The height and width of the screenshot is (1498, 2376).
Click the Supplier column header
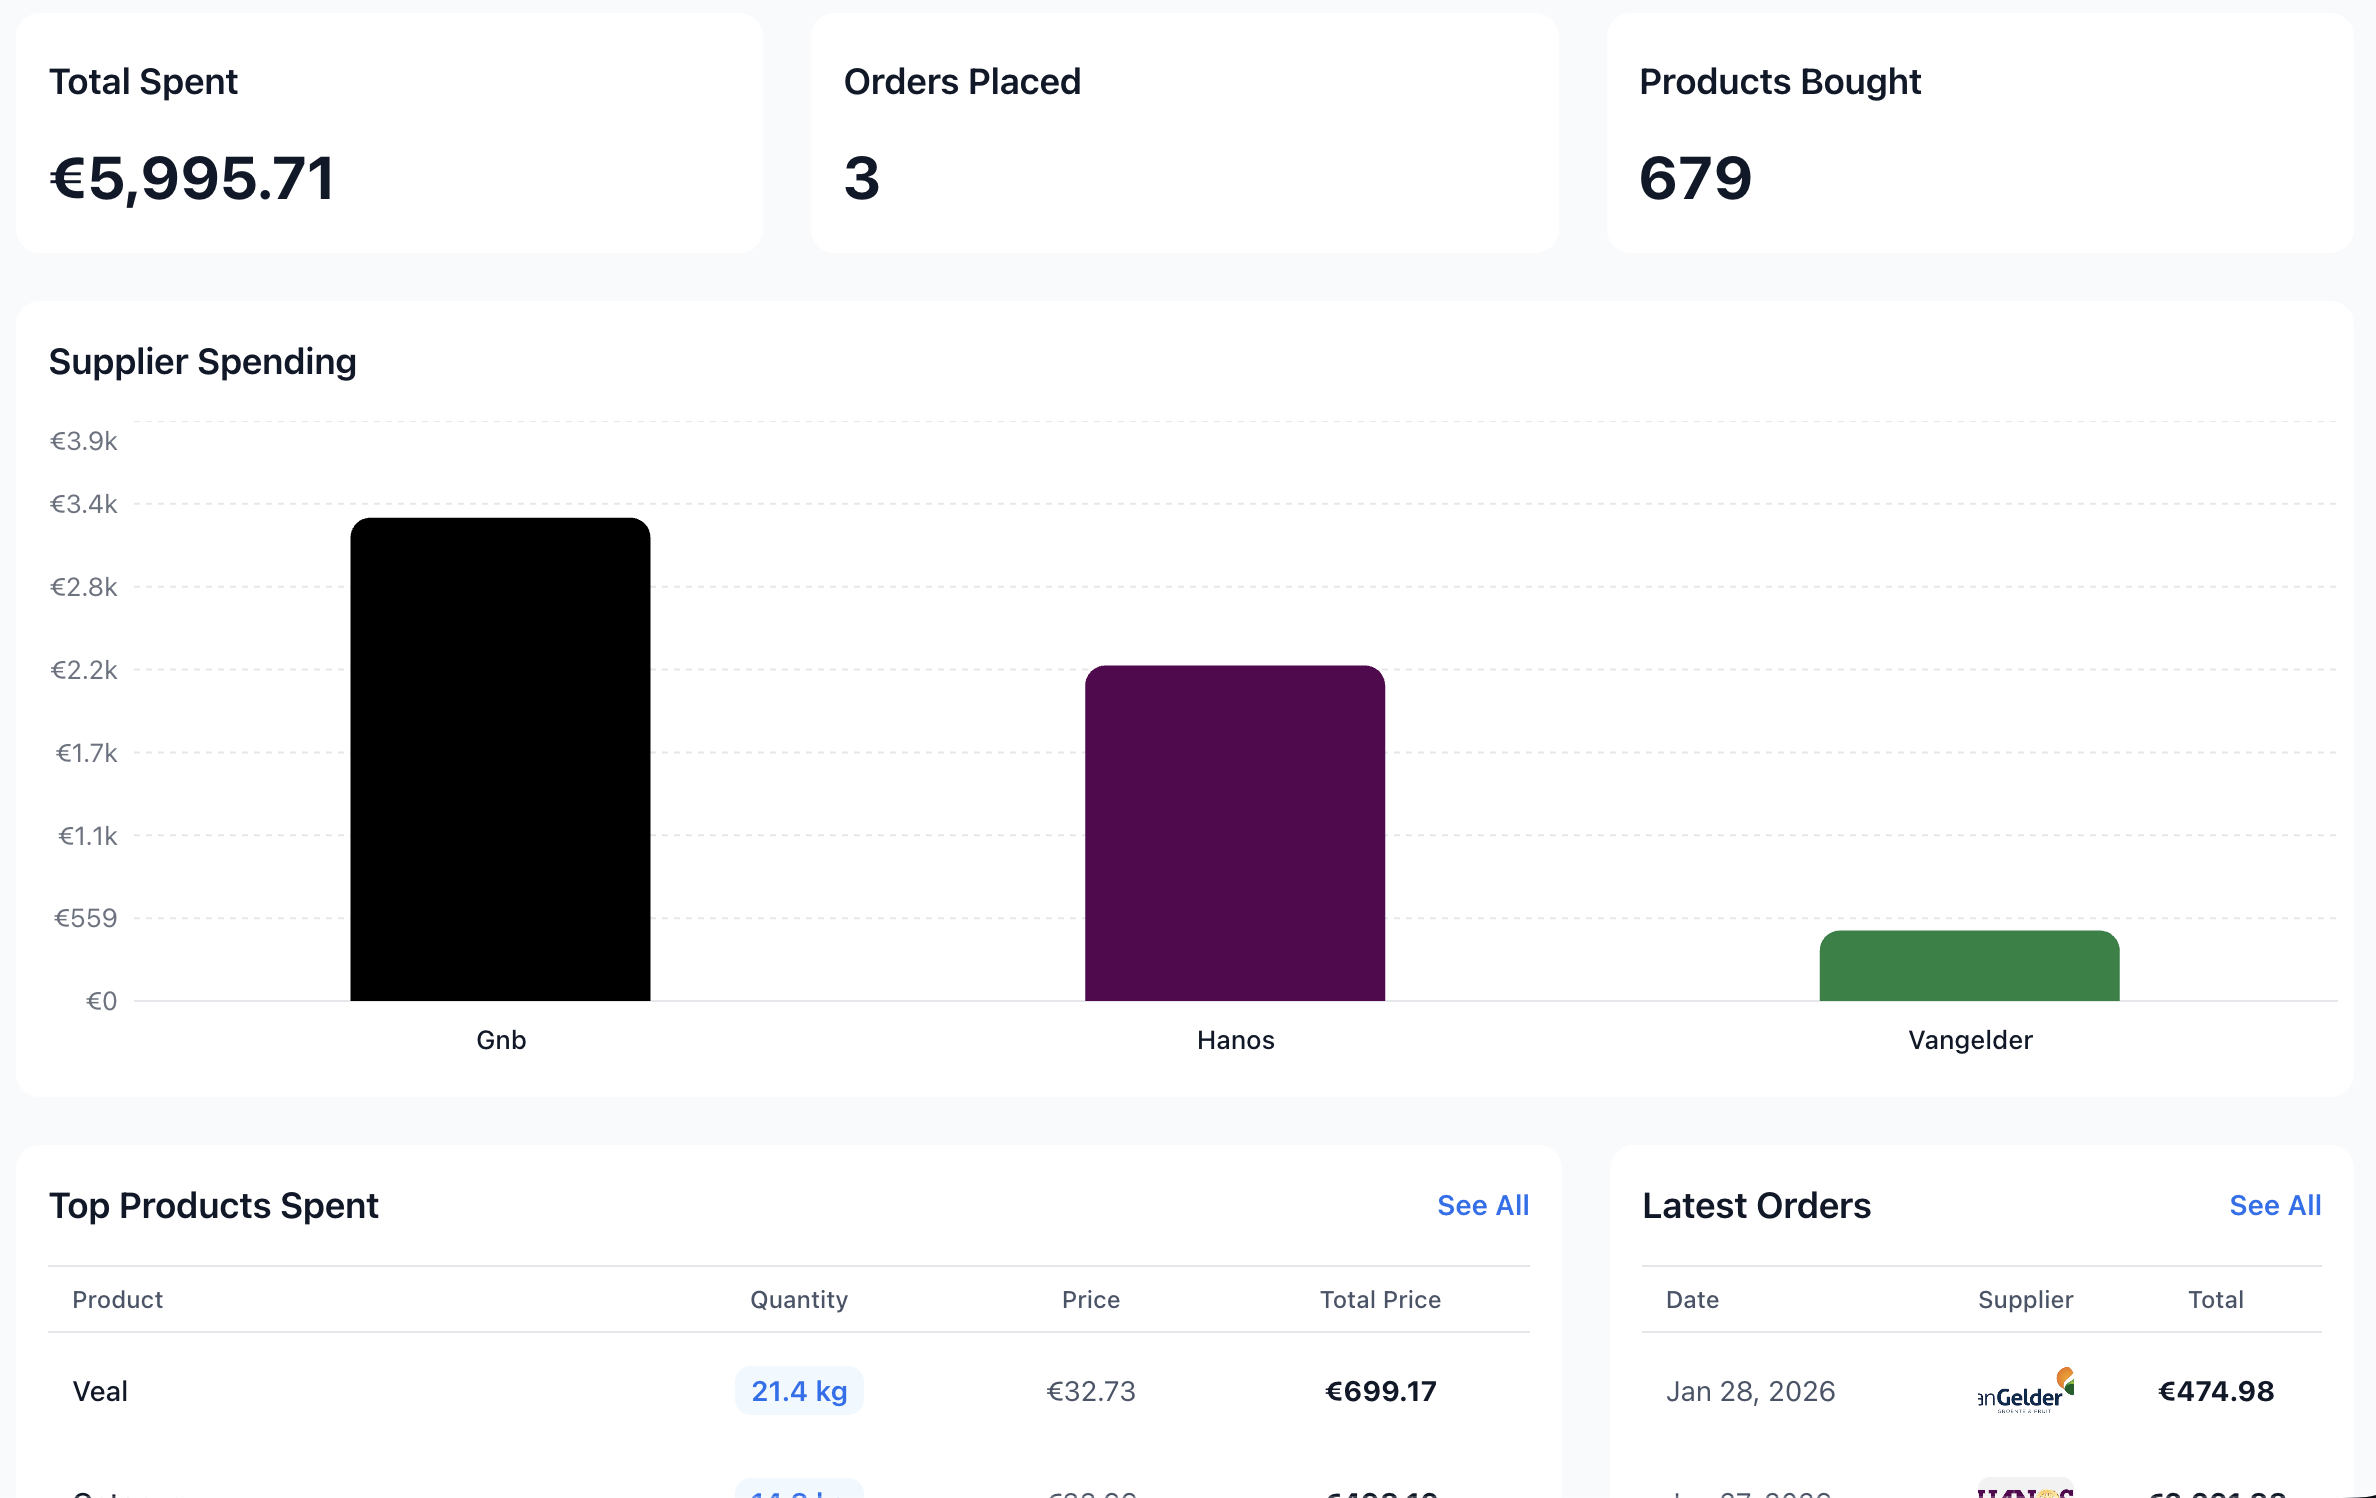(x=2025, y=1299)
